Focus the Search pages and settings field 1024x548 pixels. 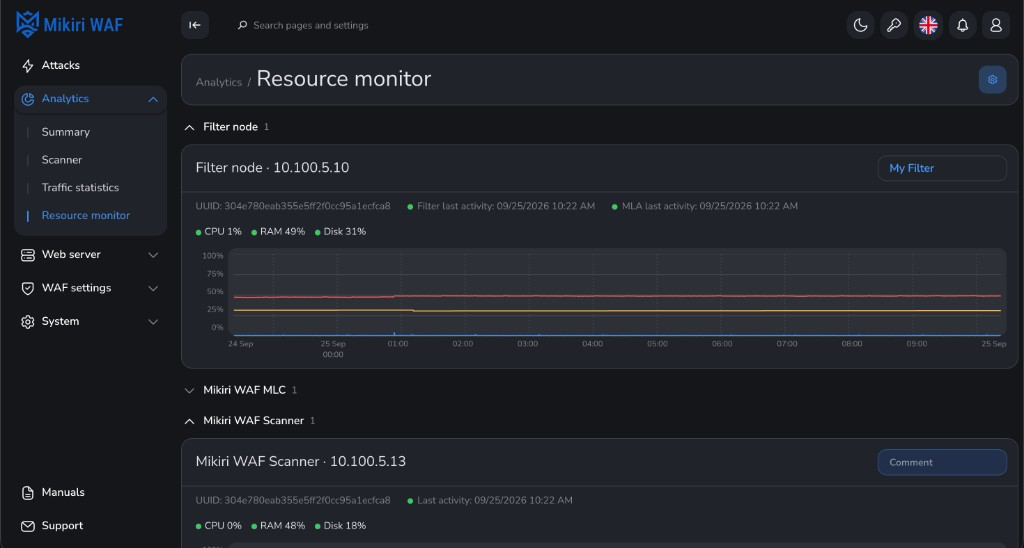click(311, 25)
